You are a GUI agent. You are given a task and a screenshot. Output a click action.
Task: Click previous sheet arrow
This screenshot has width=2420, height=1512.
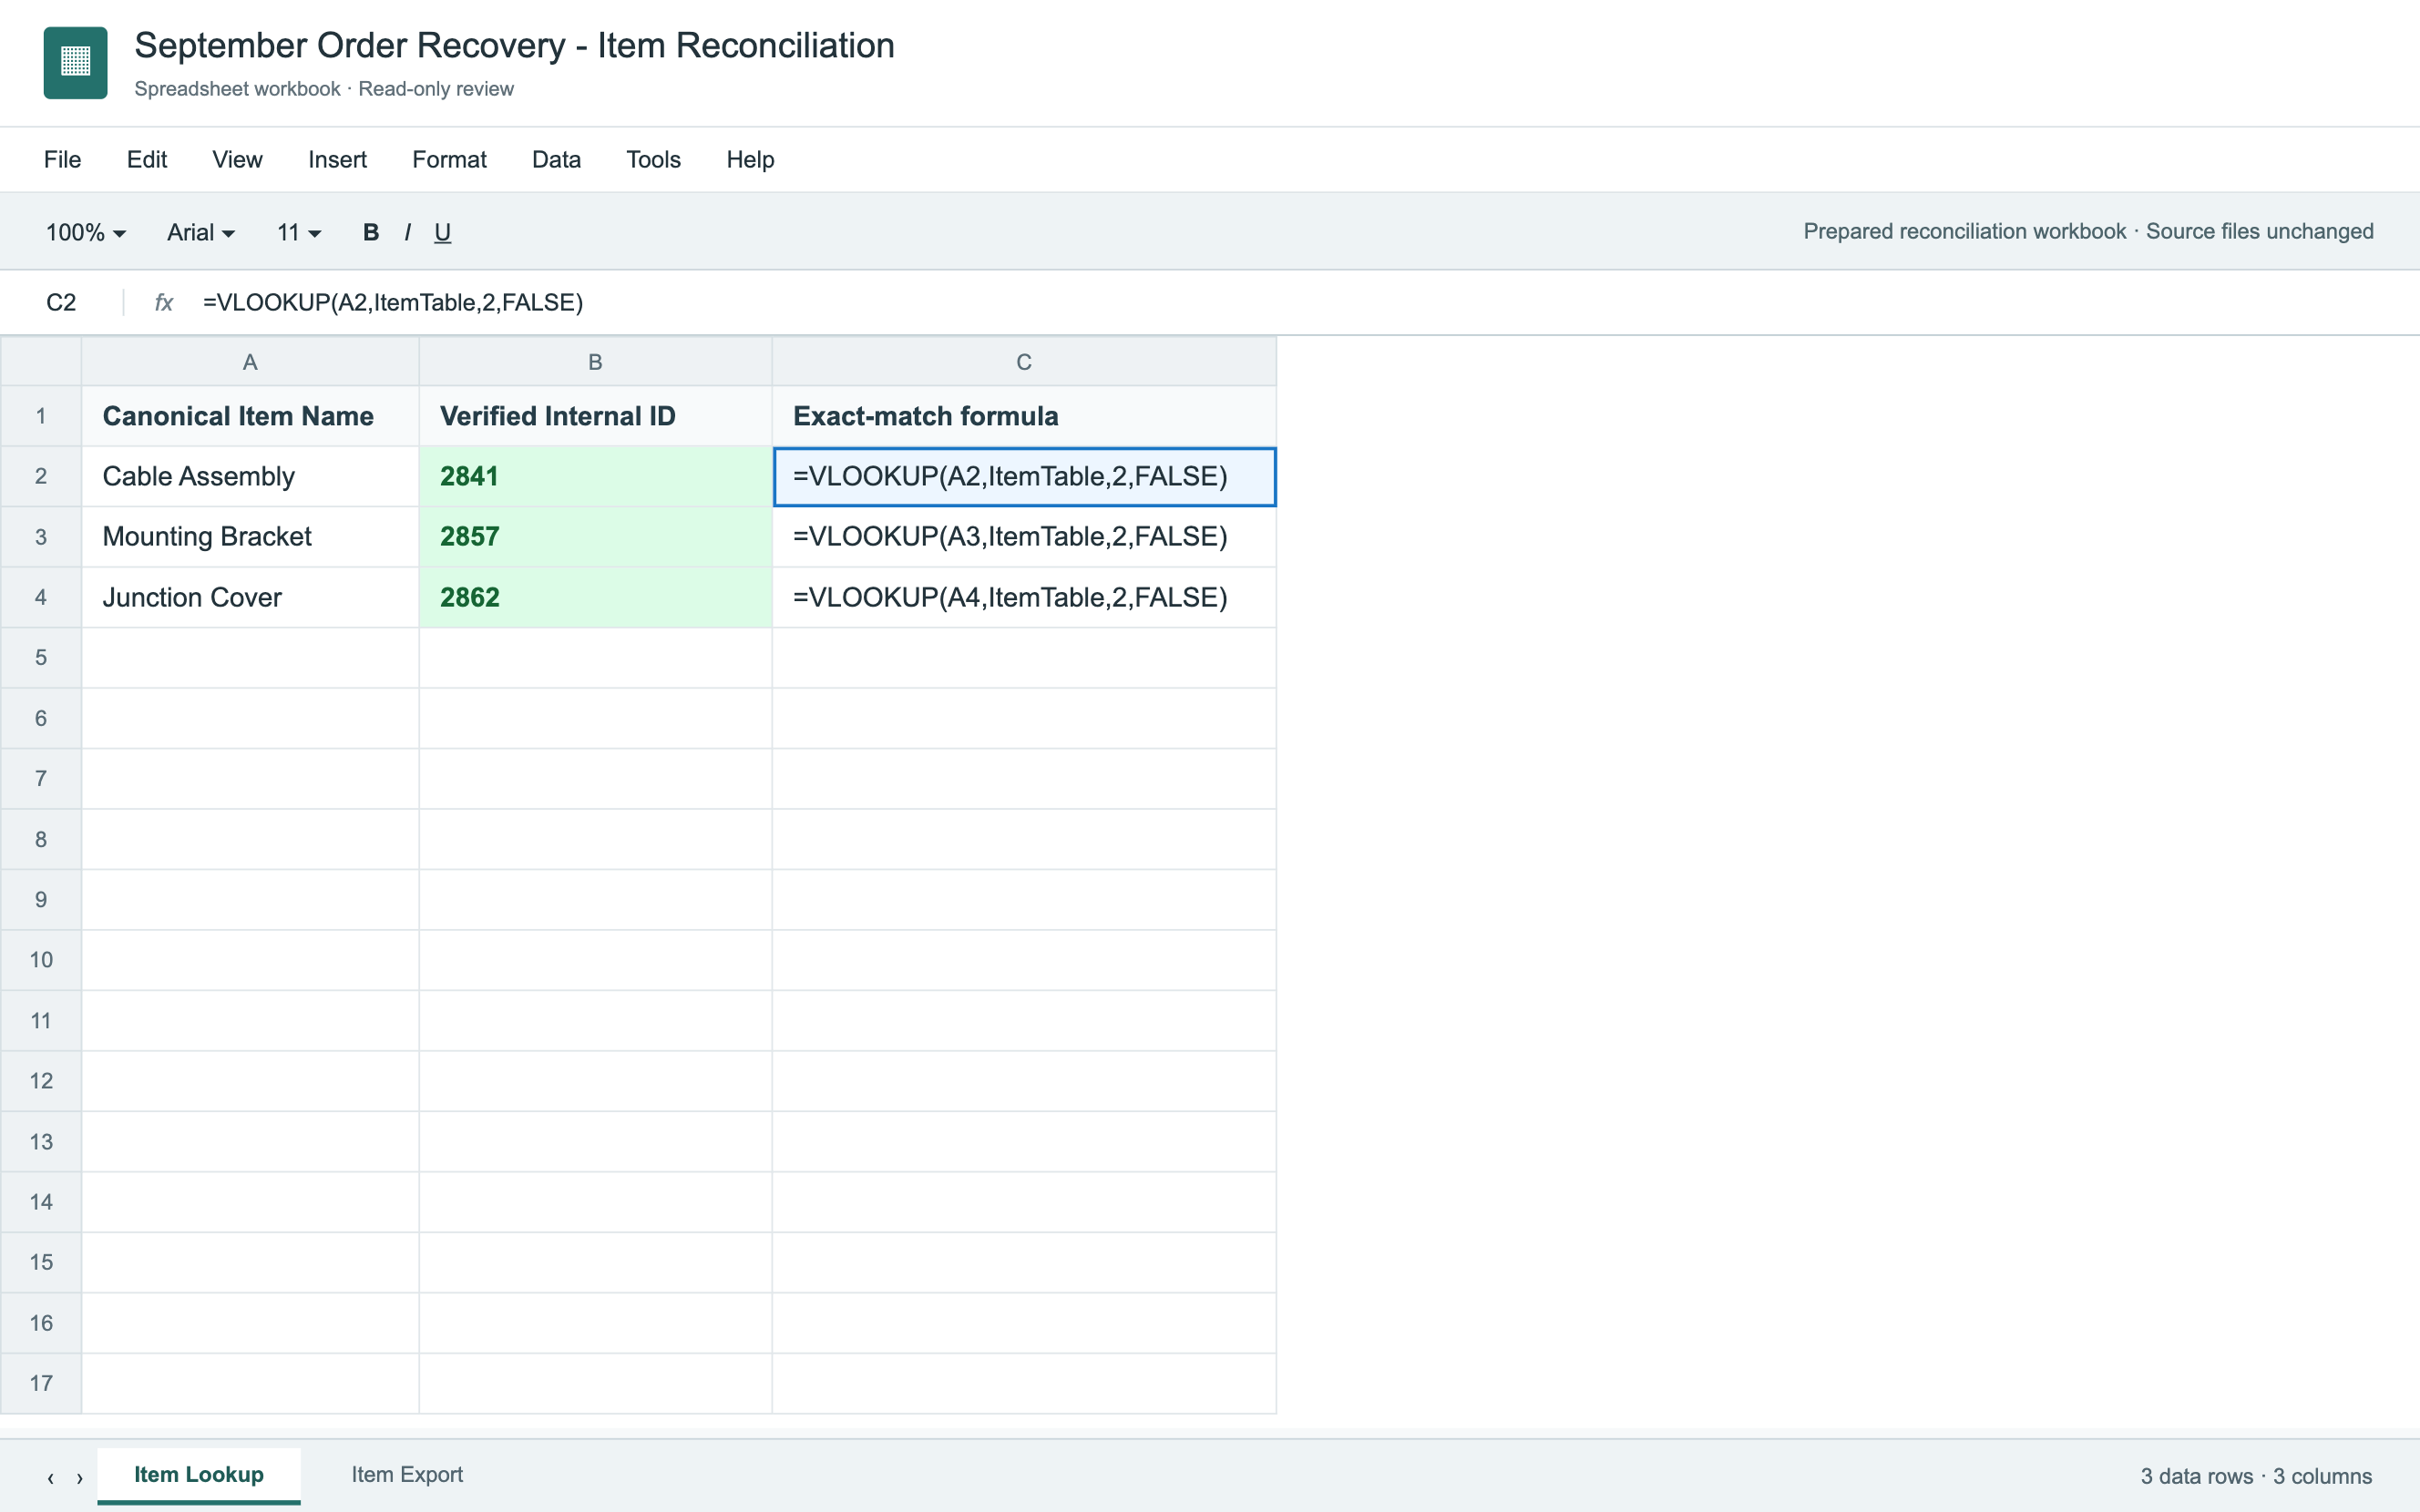(x=50, y=1477)
